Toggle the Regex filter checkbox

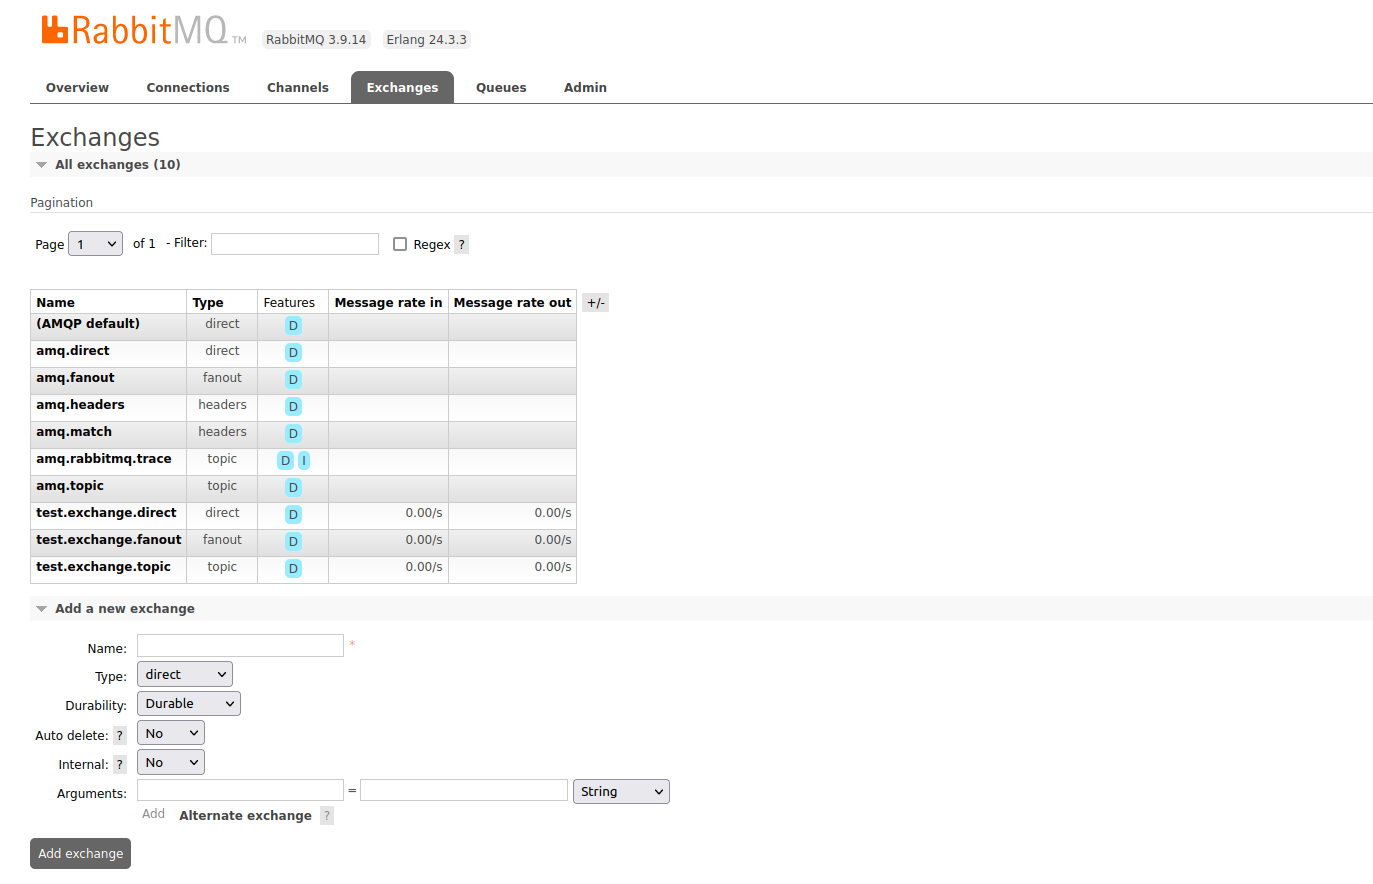coord(400,244)
